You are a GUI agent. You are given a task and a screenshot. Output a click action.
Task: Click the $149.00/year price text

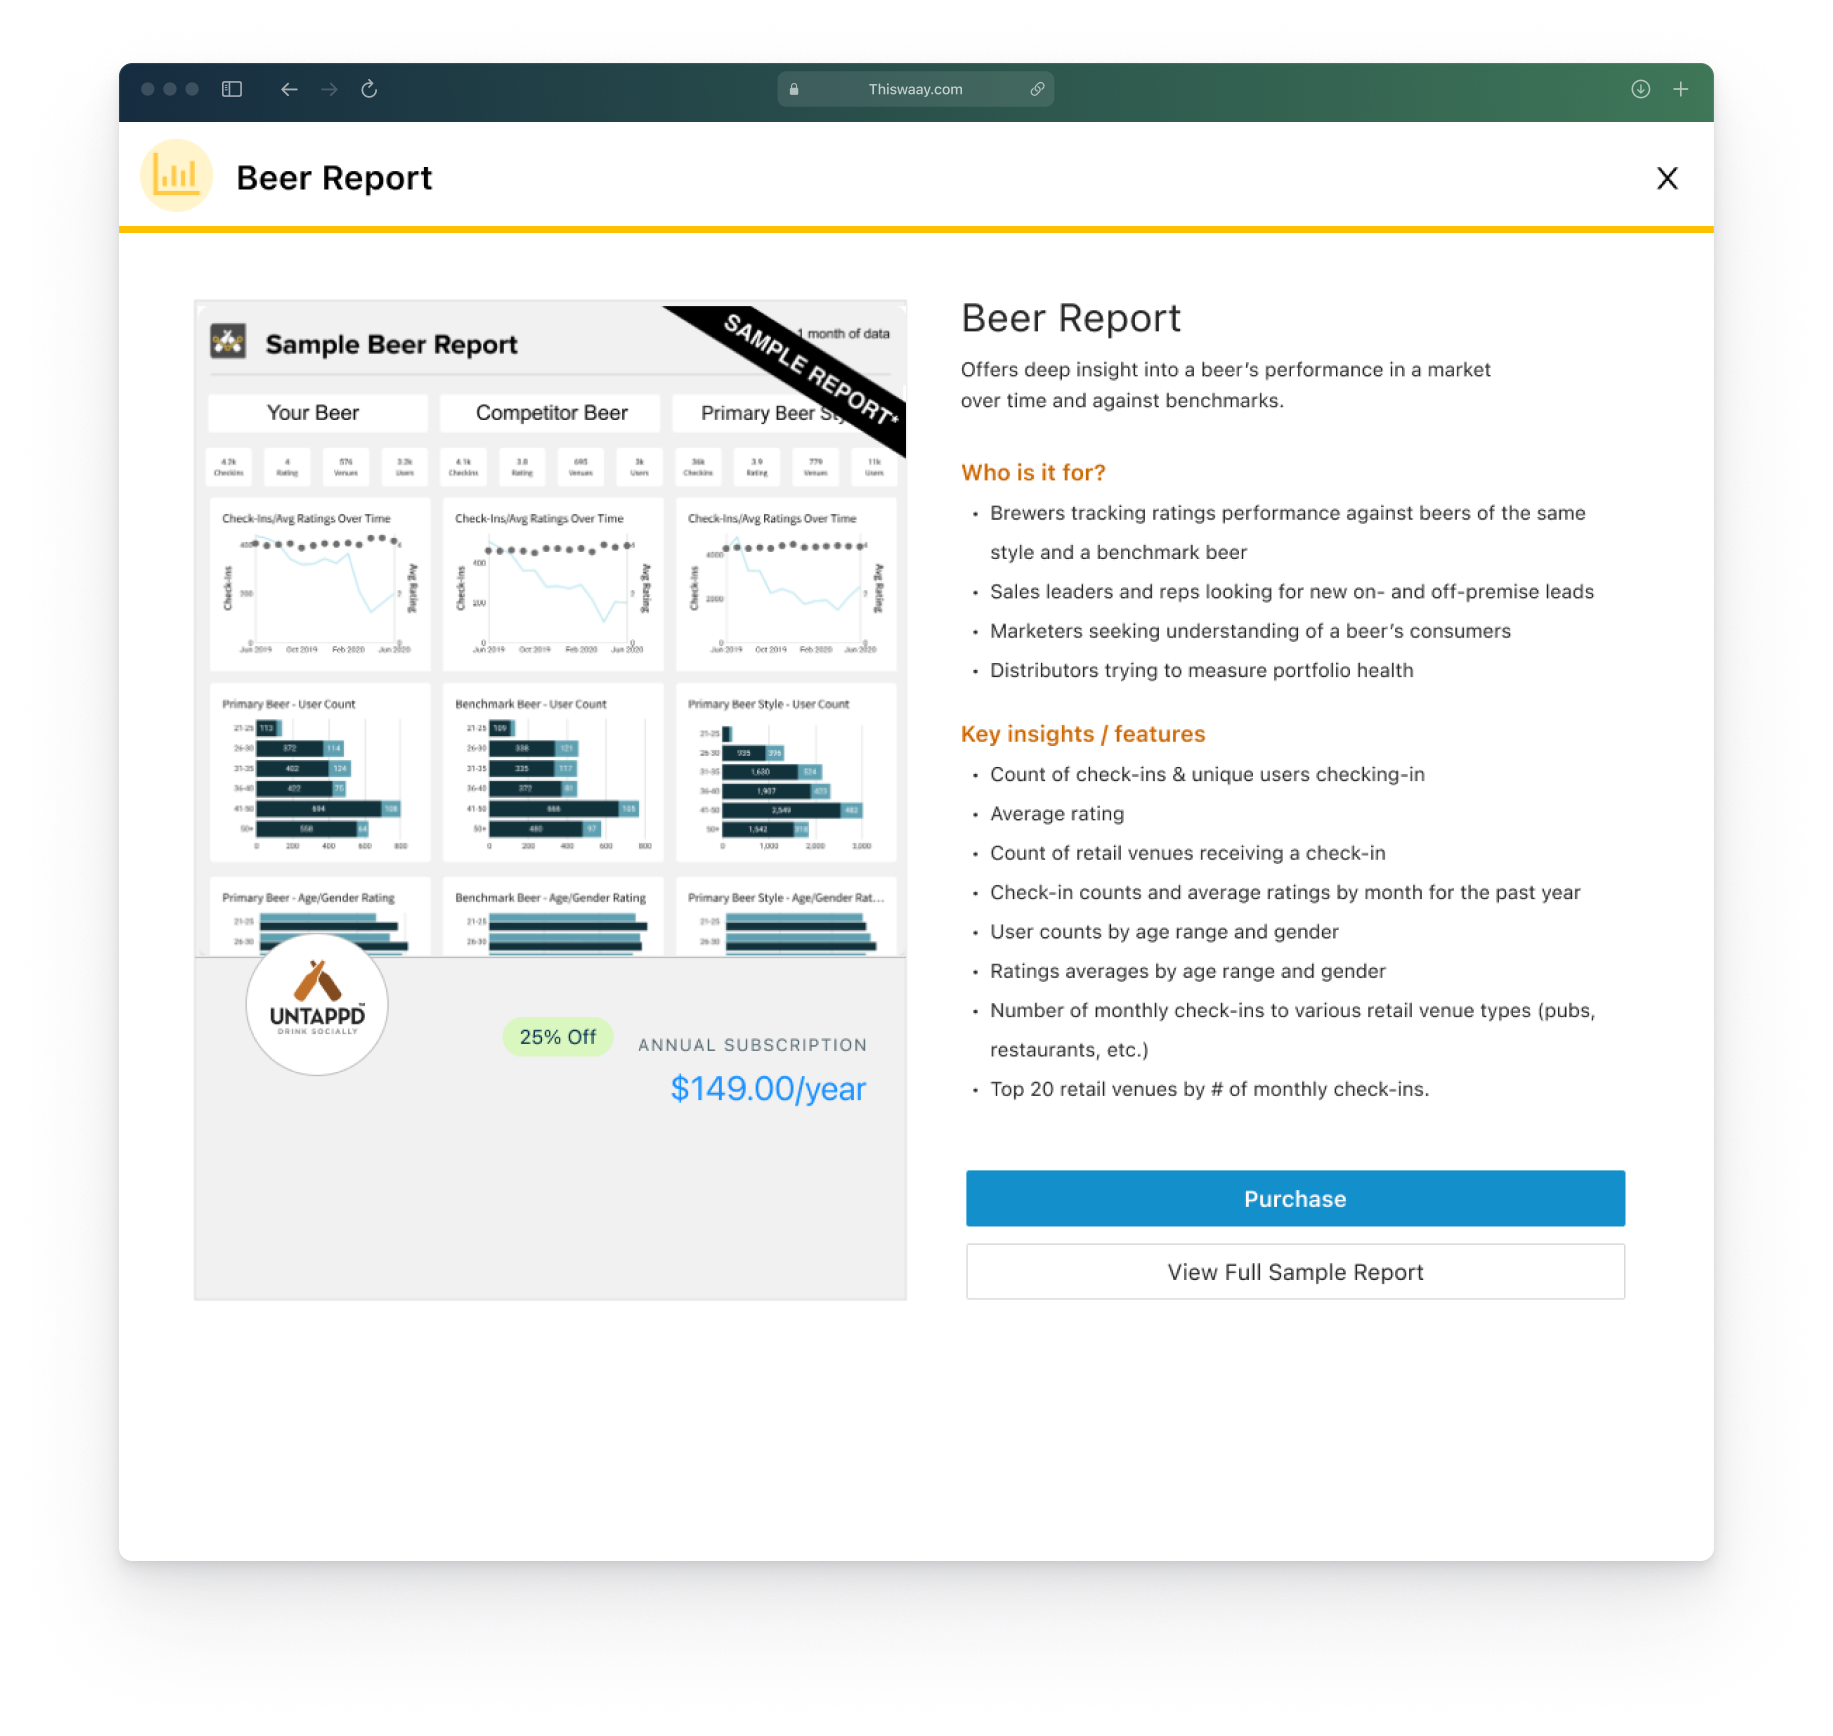tap(767, 1088)
